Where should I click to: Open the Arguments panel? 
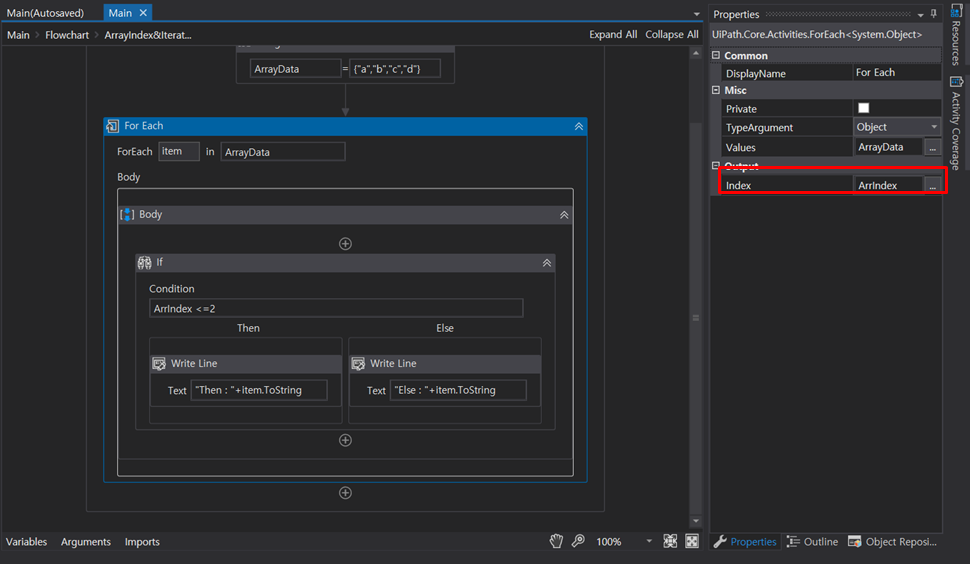click(x=85, y=542)
